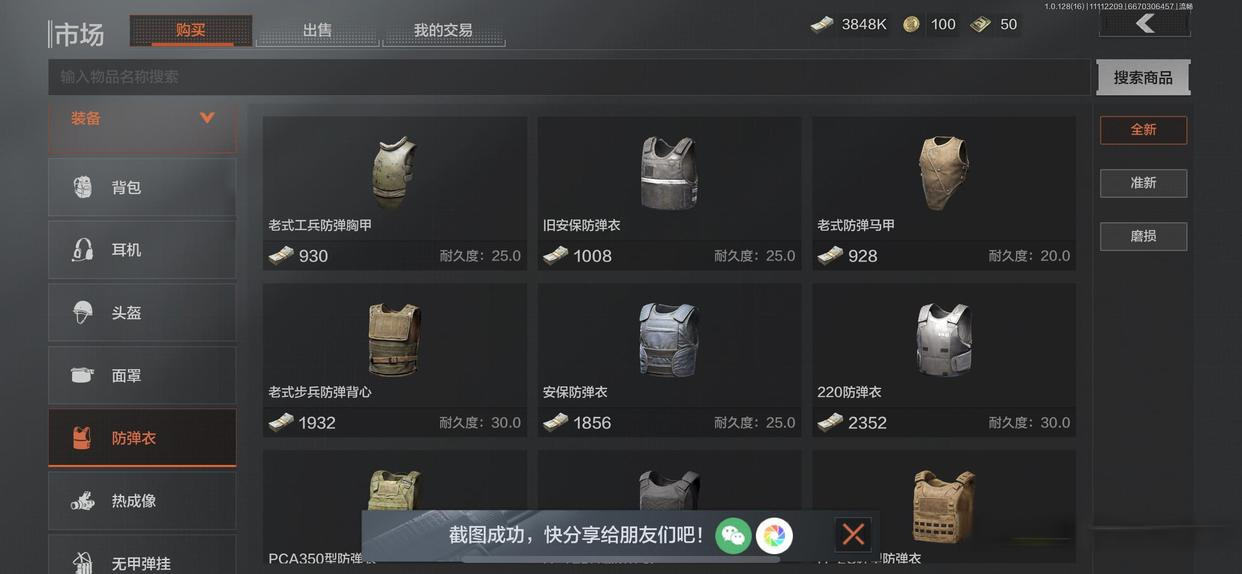
Task: Focus the item name search field
Action: (x=569, y=77)
